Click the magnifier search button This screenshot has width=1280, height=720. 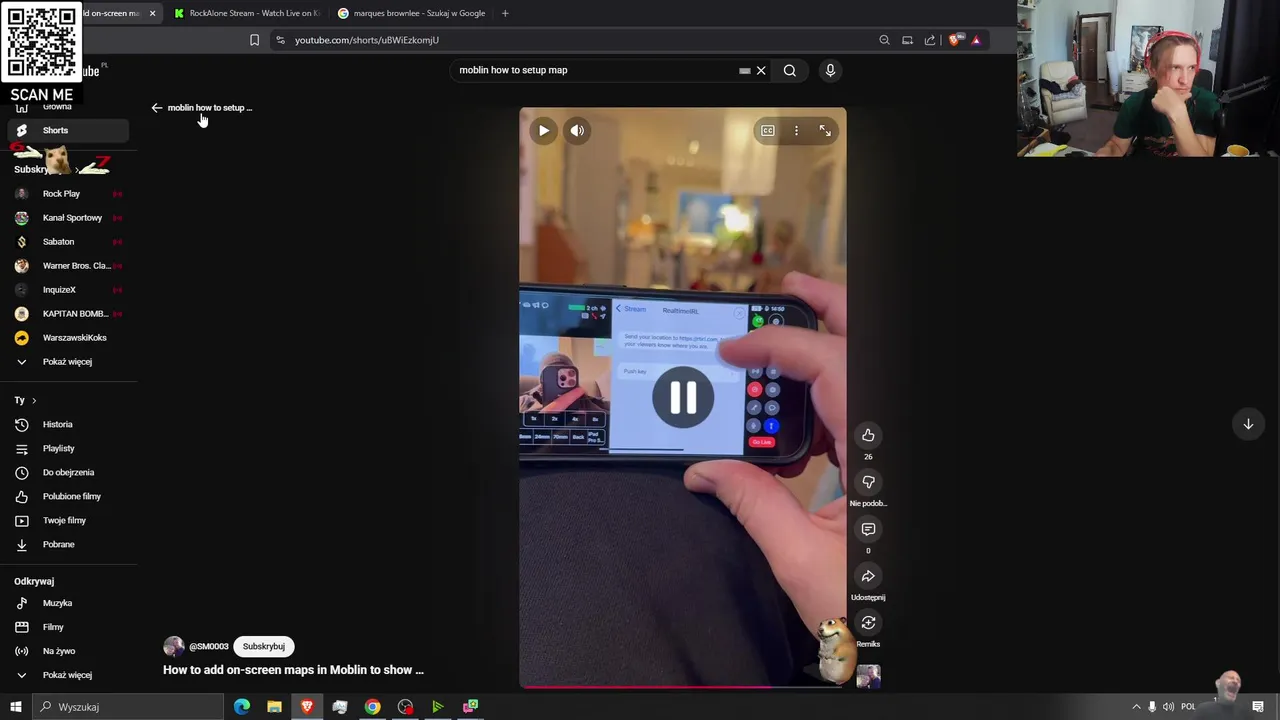[x=790, y=70]
